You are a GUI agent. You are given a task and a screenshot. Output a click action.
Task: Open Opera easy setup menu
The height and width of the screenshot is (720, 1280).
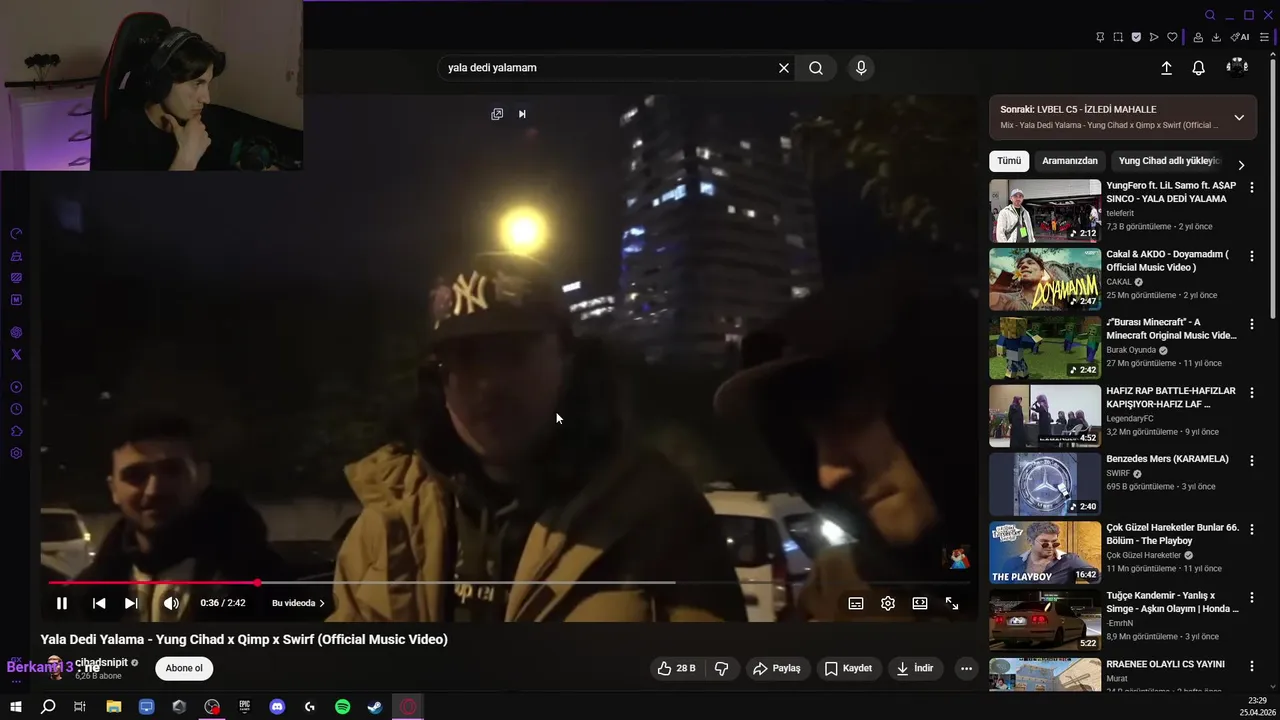point(1264,37)
